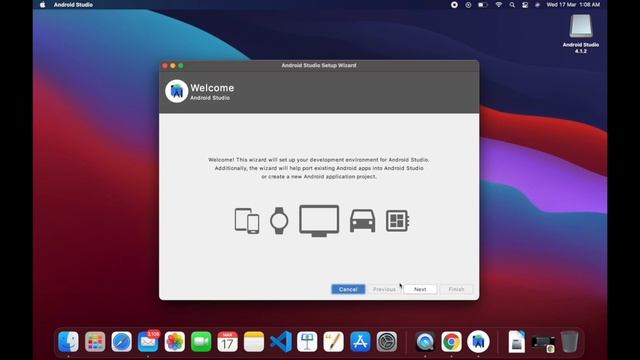Open the Trash in the Dock
This screenshot has width=640, height=360.
click(x=569, y=342)
